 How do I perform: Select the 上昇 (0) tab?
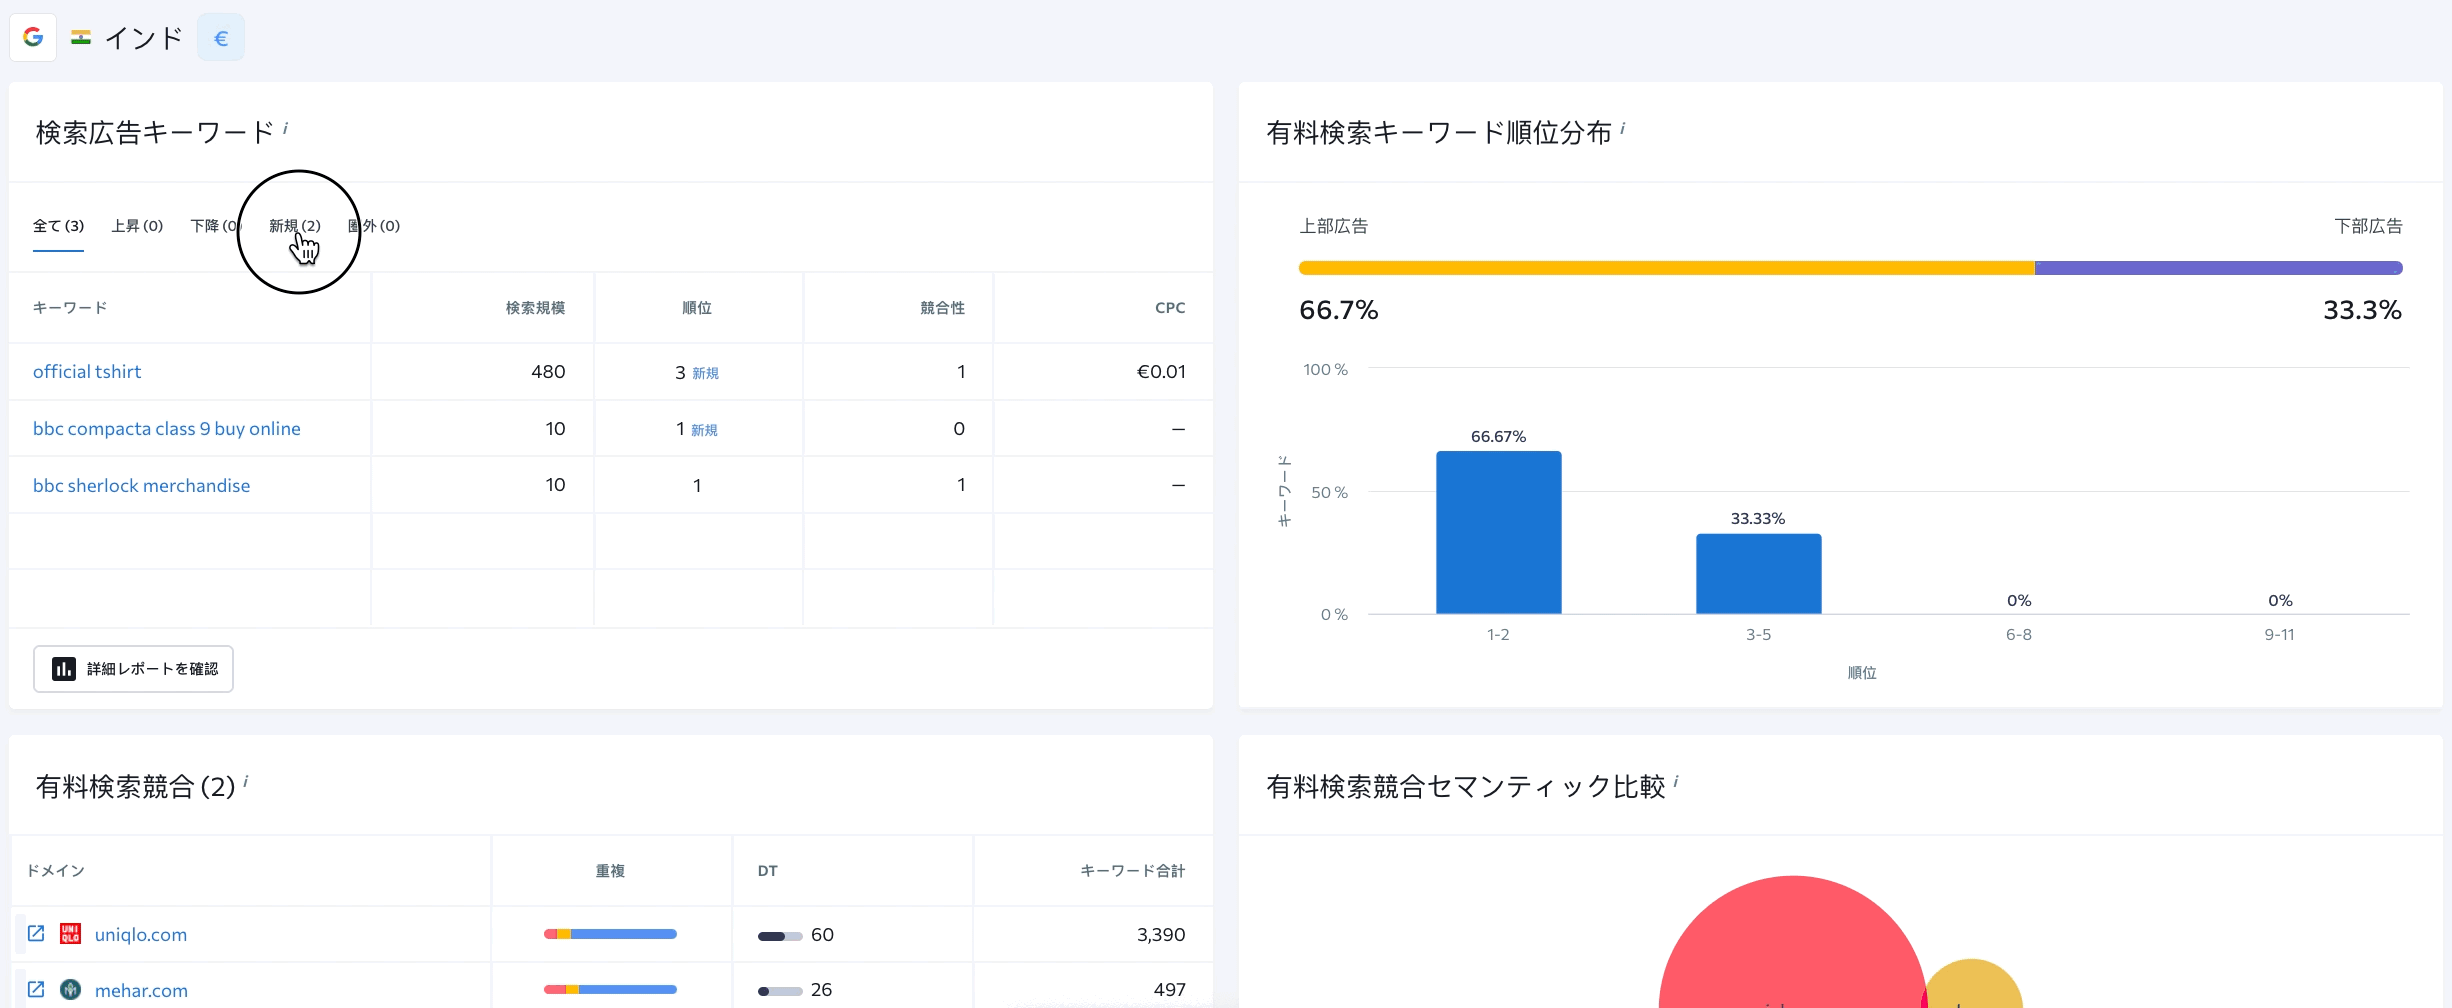pos(137,226)
